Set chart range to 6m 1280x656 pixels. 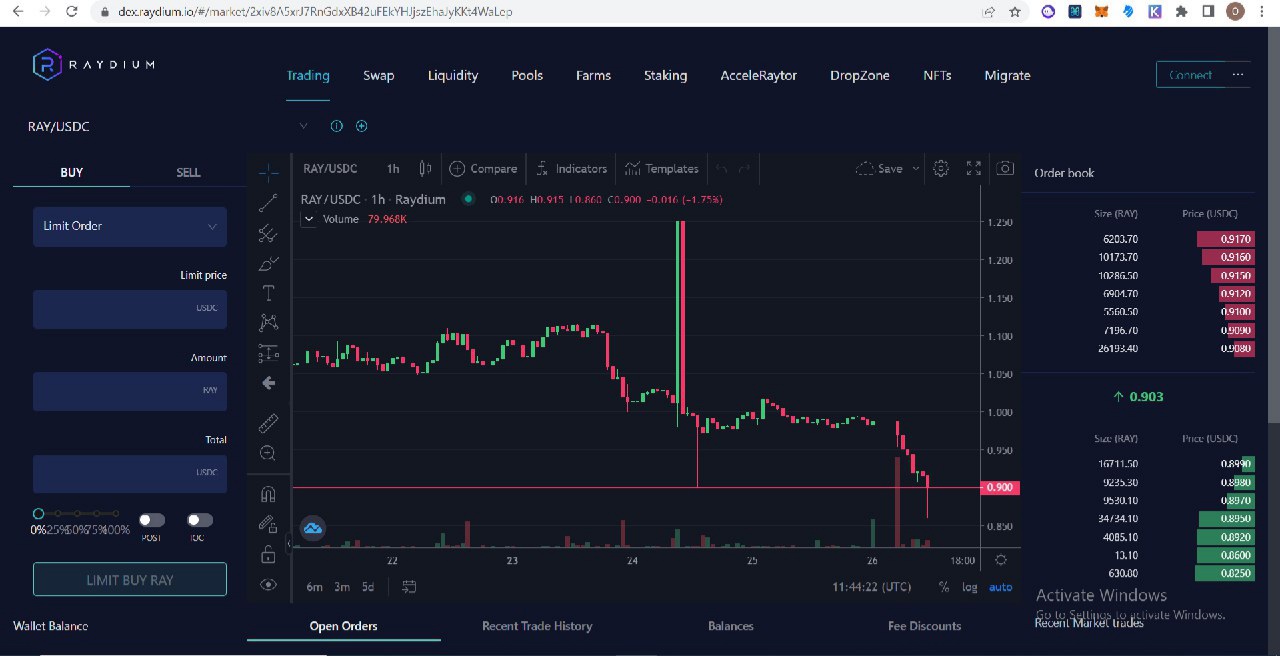tap(314, 587)
